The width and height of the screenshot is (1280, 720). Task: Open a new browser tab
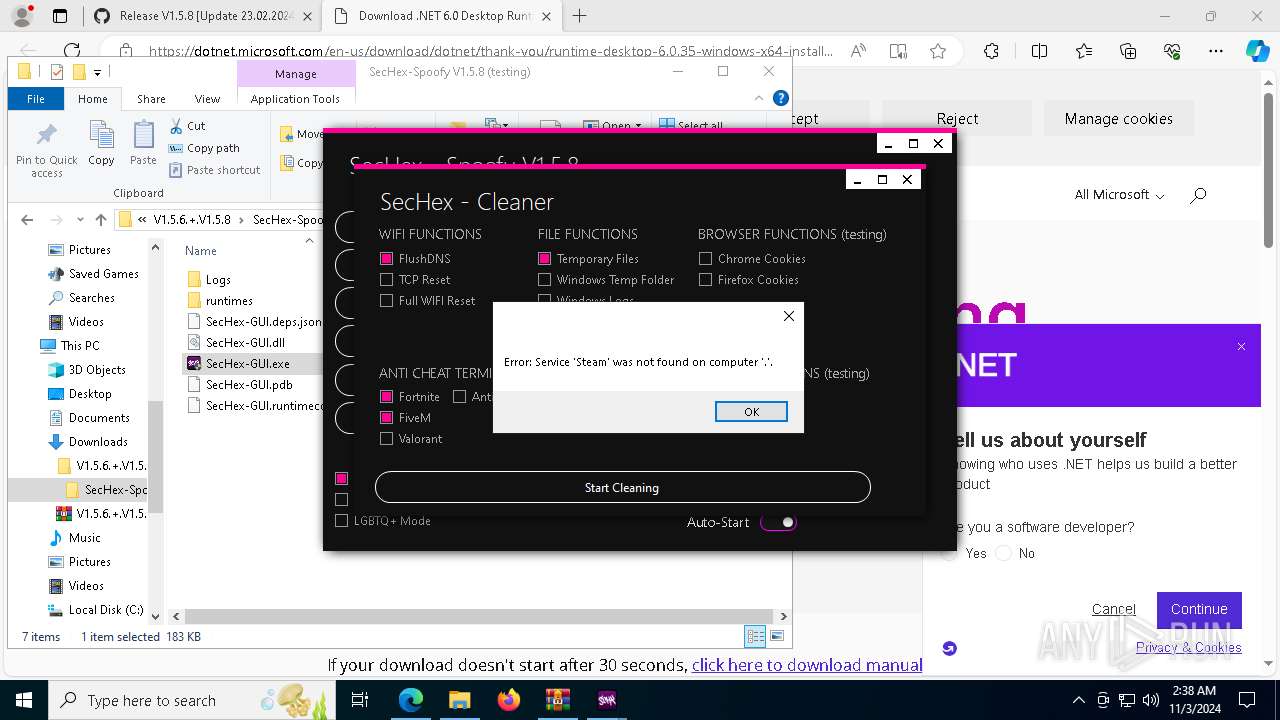click(x=580, y=16)
